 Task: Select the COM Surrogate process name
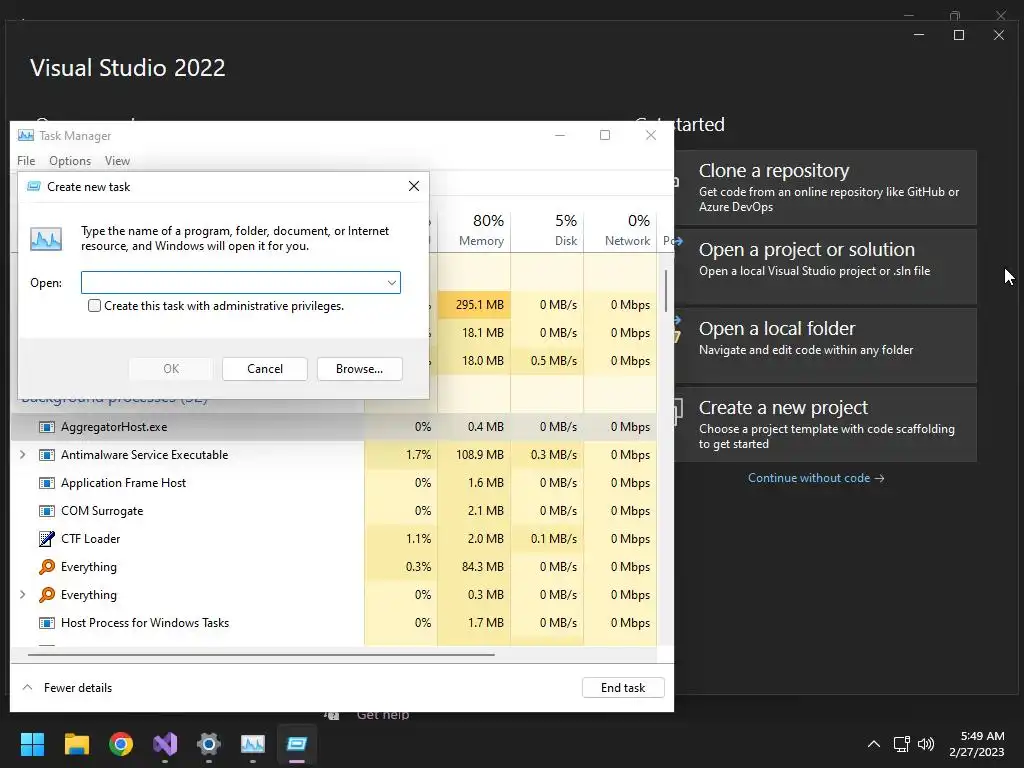(102, 511)
